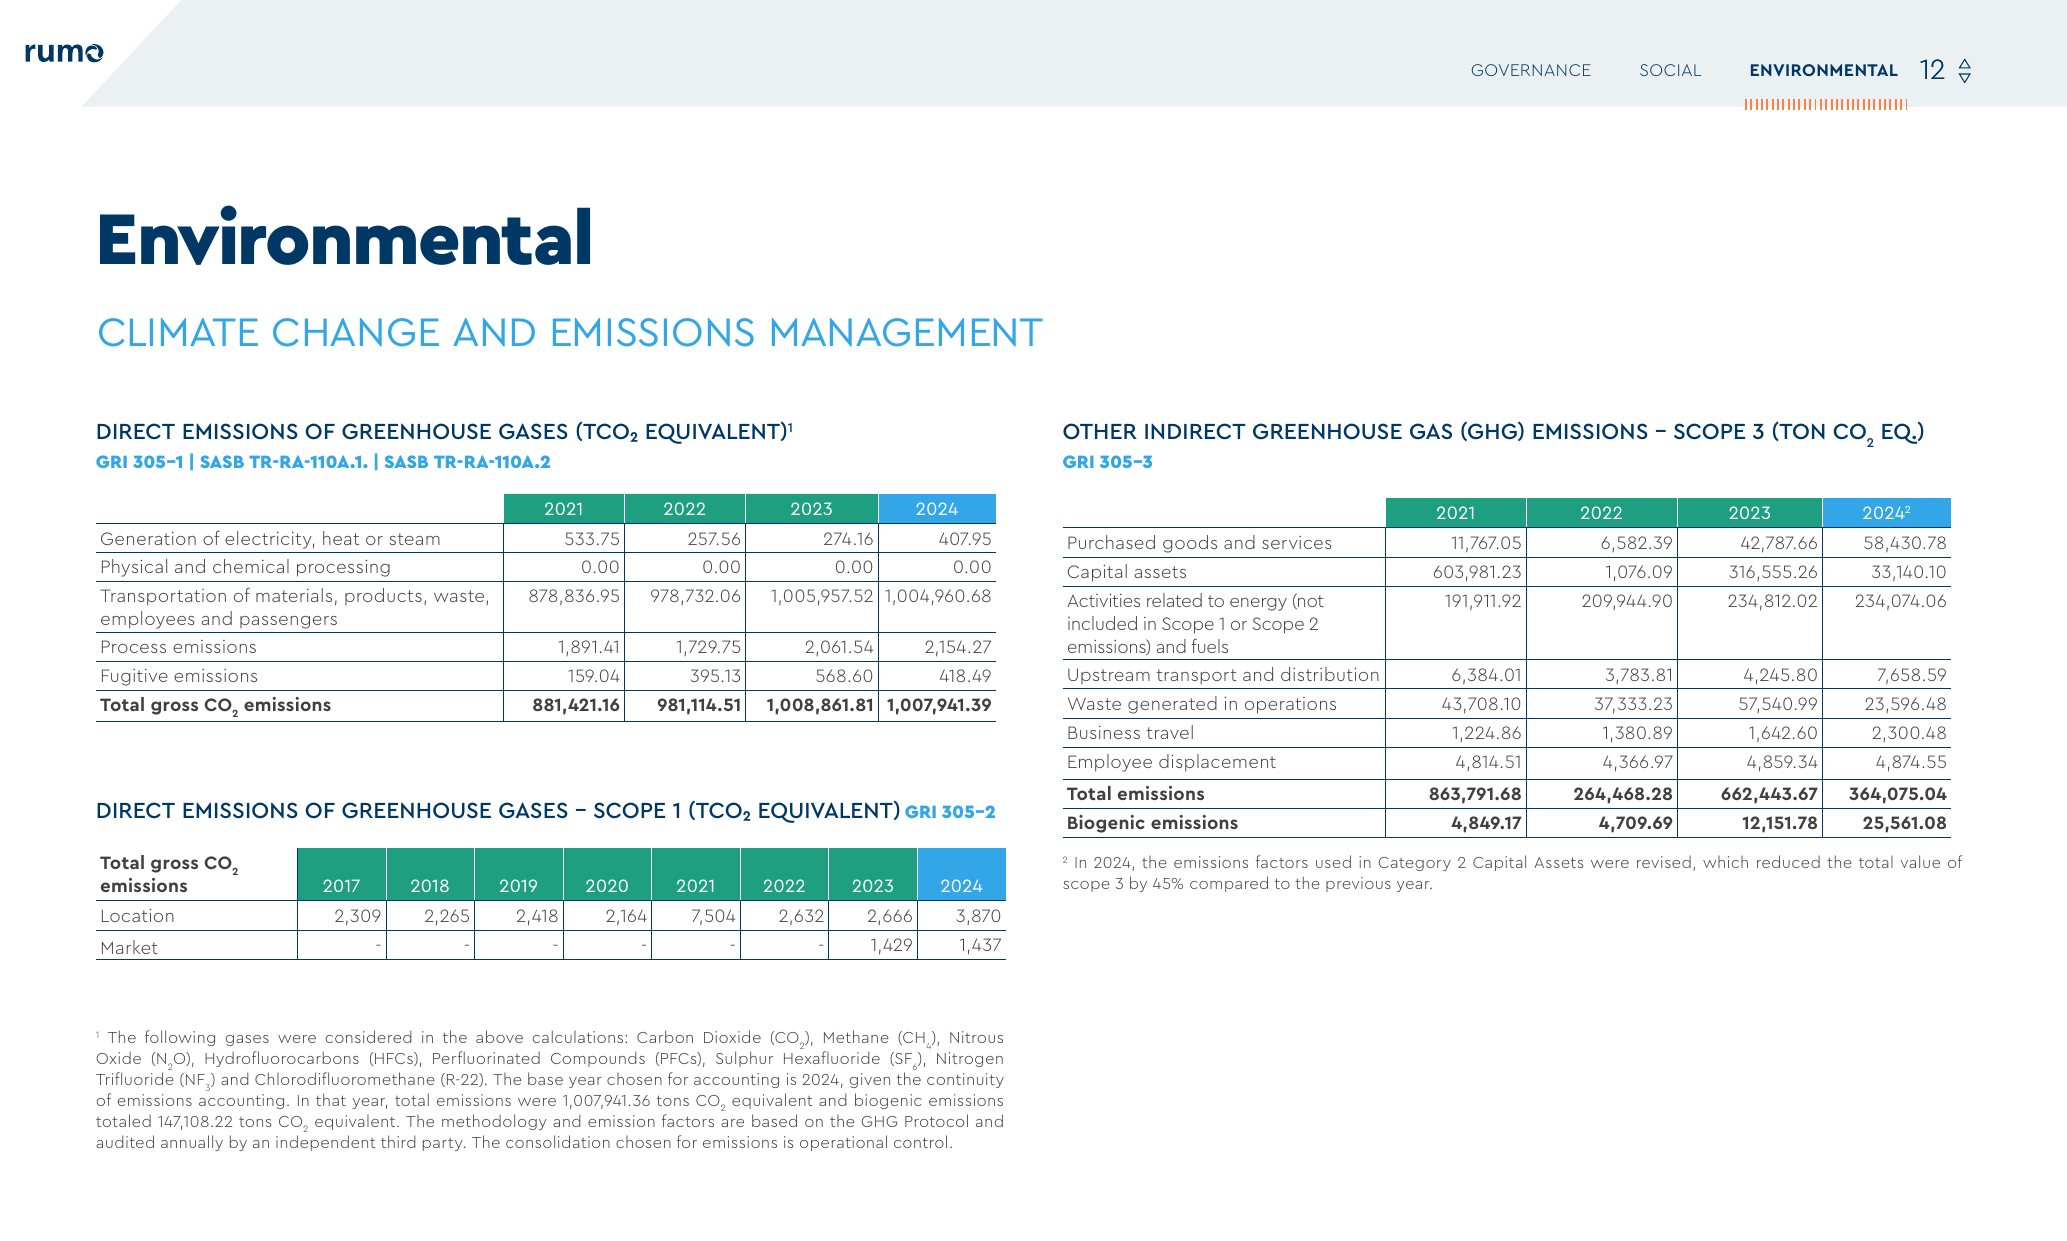Screen dimensions: 2067x1241
Task: Click the Market row label
Action: click(129, 948)
